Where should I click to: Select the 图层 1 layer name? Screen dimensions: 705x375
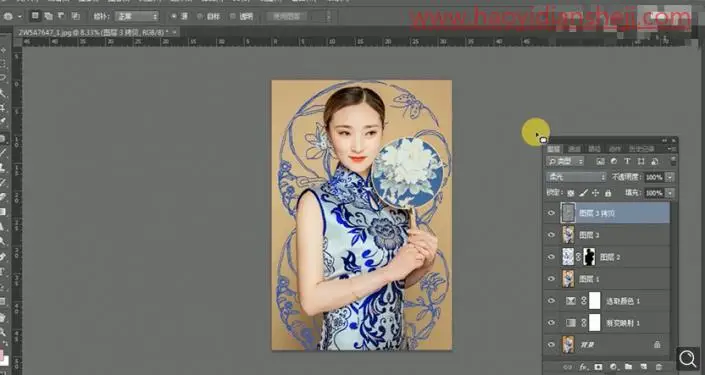click(x=589, y=279)
